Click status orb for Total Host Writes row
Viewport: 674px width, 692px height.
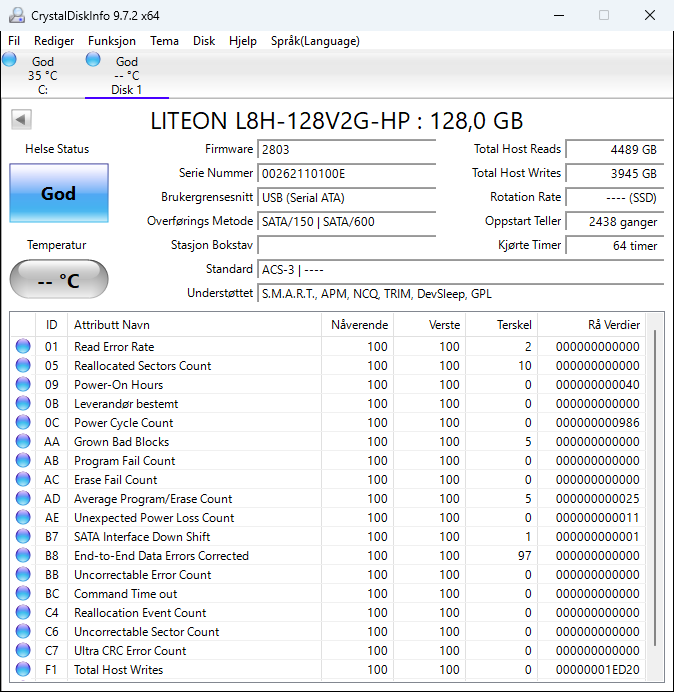(23, 669)
